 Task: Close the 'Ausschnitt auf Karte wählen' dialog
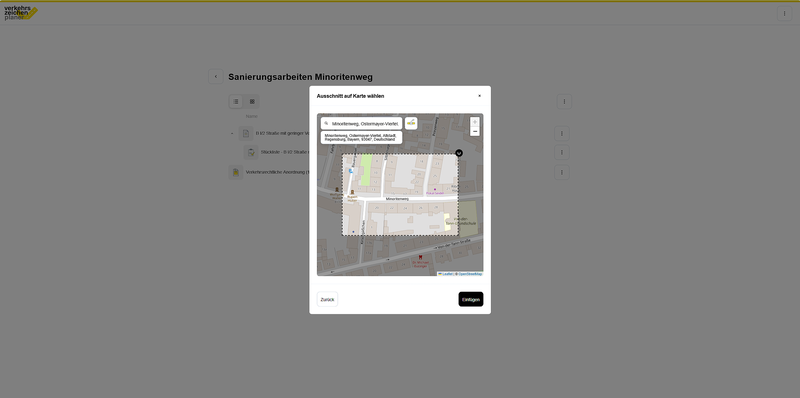[x=479, y=96]
